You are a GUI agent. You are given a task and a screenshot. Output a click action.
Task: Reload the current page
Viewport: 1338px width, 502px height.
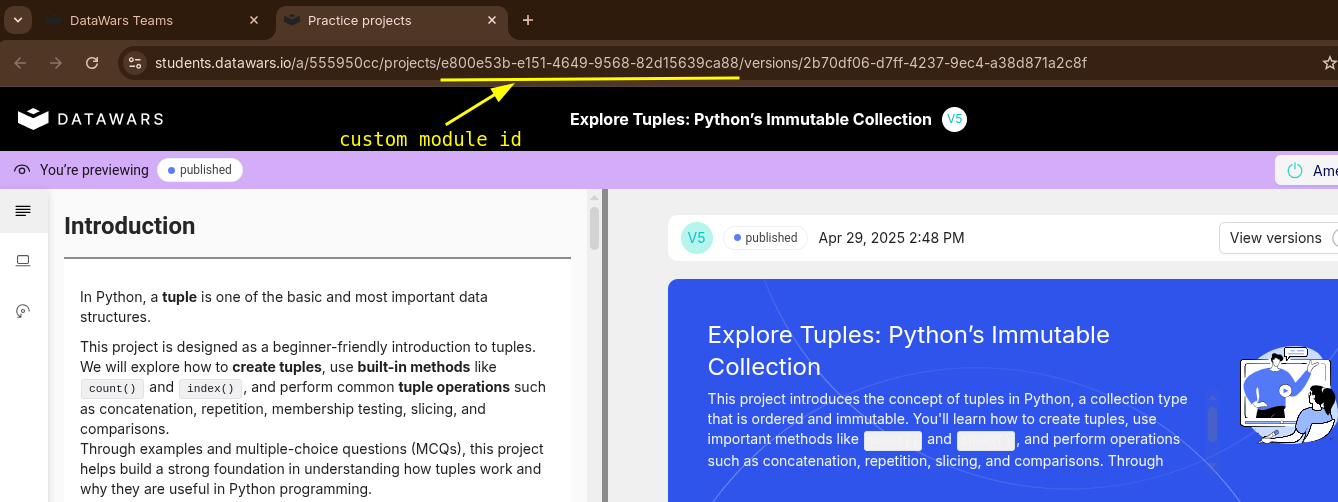point(92,63)
